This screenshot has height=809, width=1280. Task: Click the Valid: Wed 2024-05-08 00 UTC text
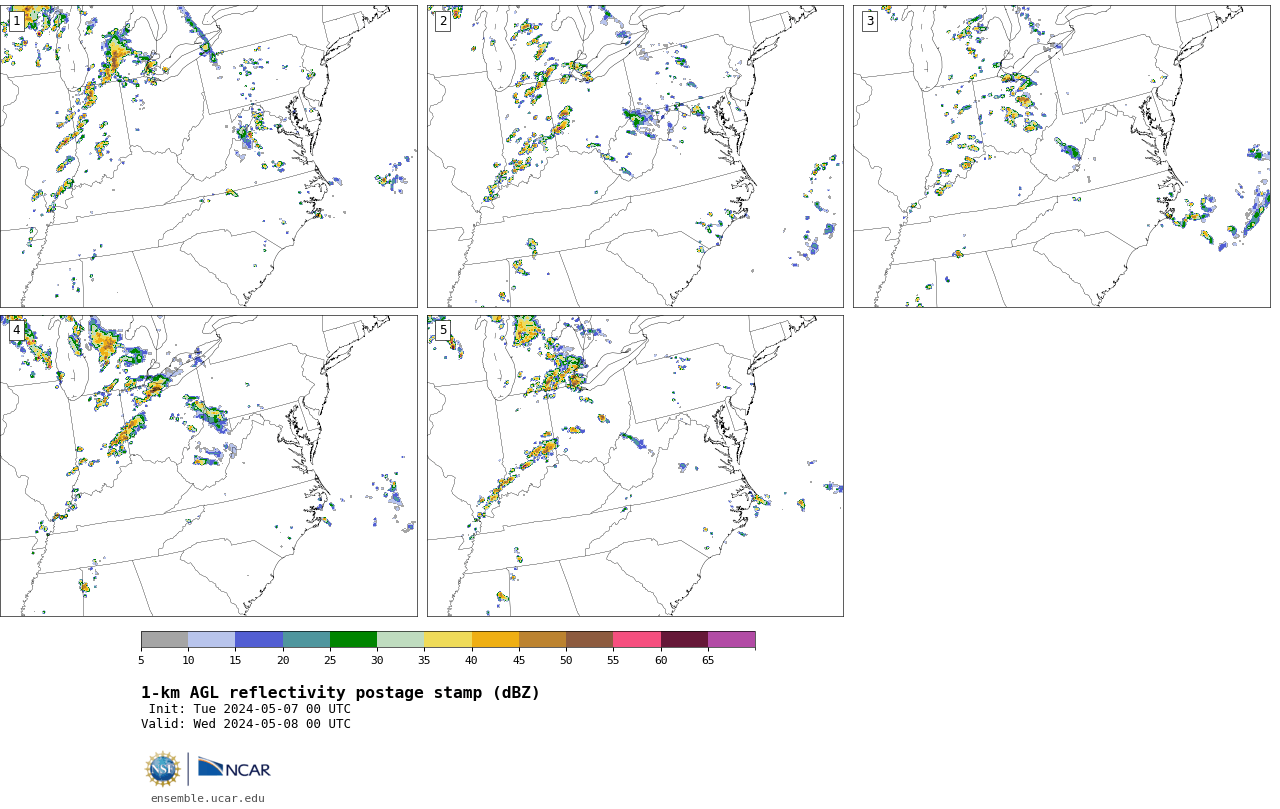pos(246,724)
